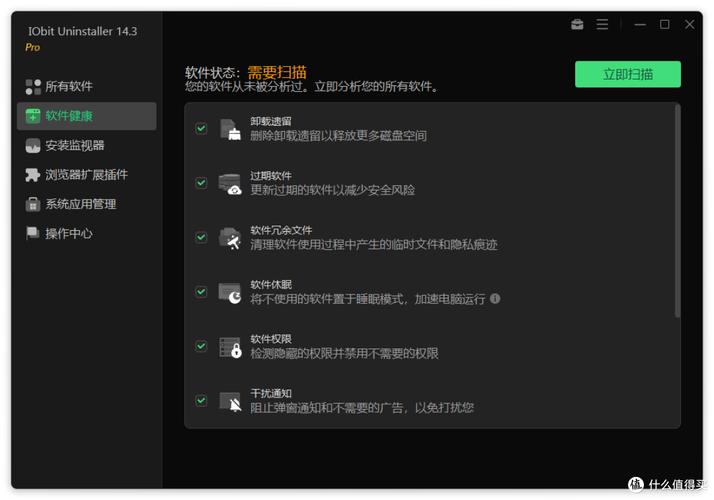Click the Pro edition label
The image size is (714, 500).
point(32,47)
